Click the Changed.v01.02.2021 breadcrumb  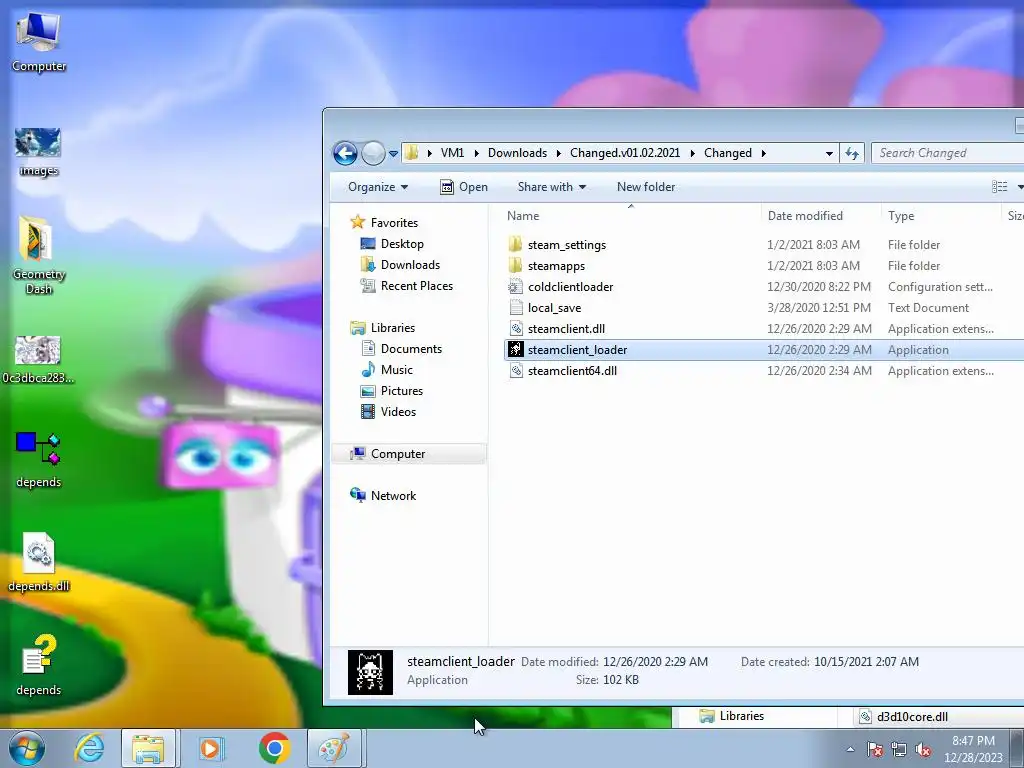(x=625, y=153)
